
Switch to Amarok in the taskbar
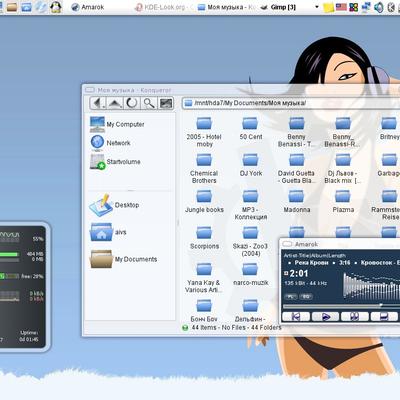[x=88, y=7]
